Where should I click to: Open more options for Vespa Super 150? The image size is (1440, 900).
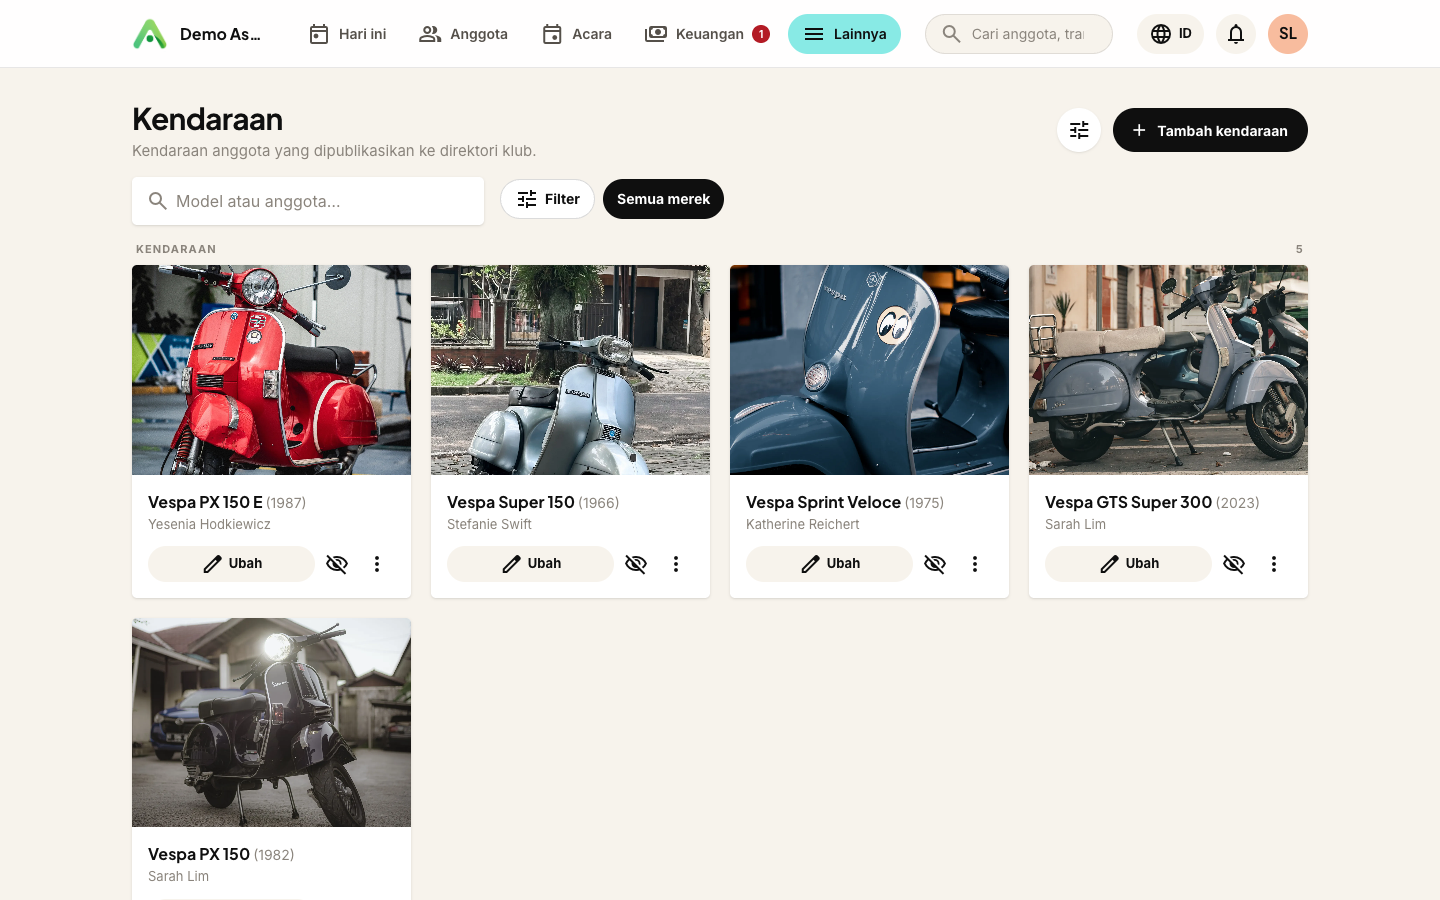tap(676, 564)
